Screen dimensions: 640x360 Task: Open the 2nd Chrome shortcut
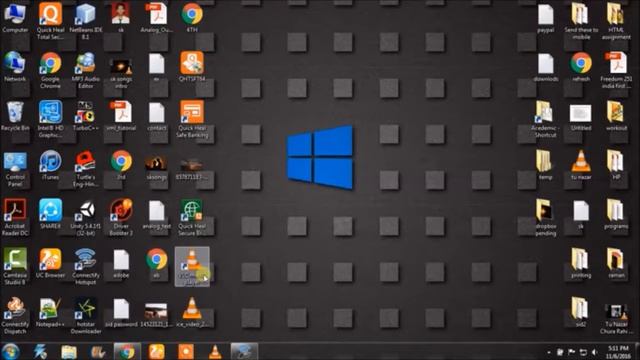pos(121,165)
